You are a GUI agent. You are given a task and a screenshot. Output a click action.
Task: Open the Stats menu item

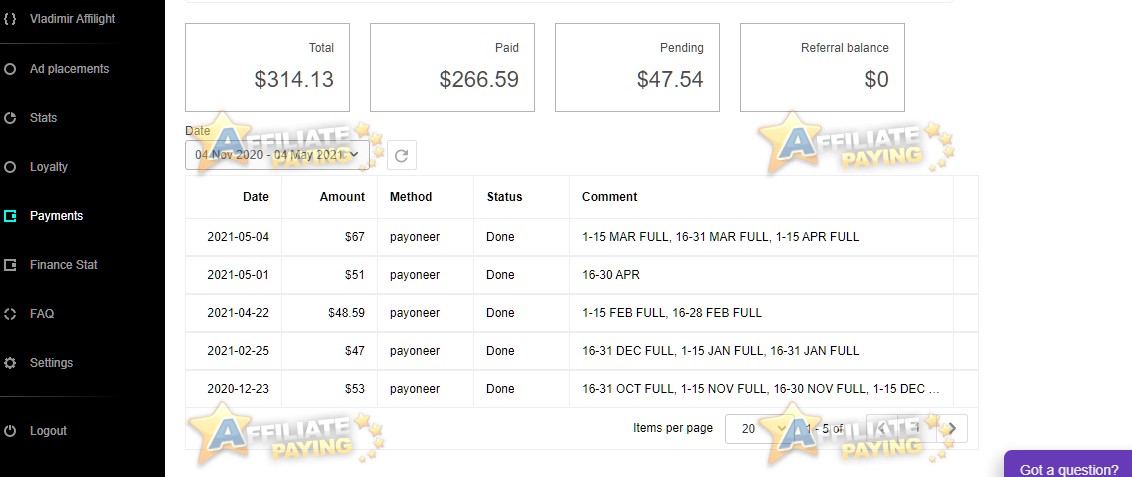43,118
